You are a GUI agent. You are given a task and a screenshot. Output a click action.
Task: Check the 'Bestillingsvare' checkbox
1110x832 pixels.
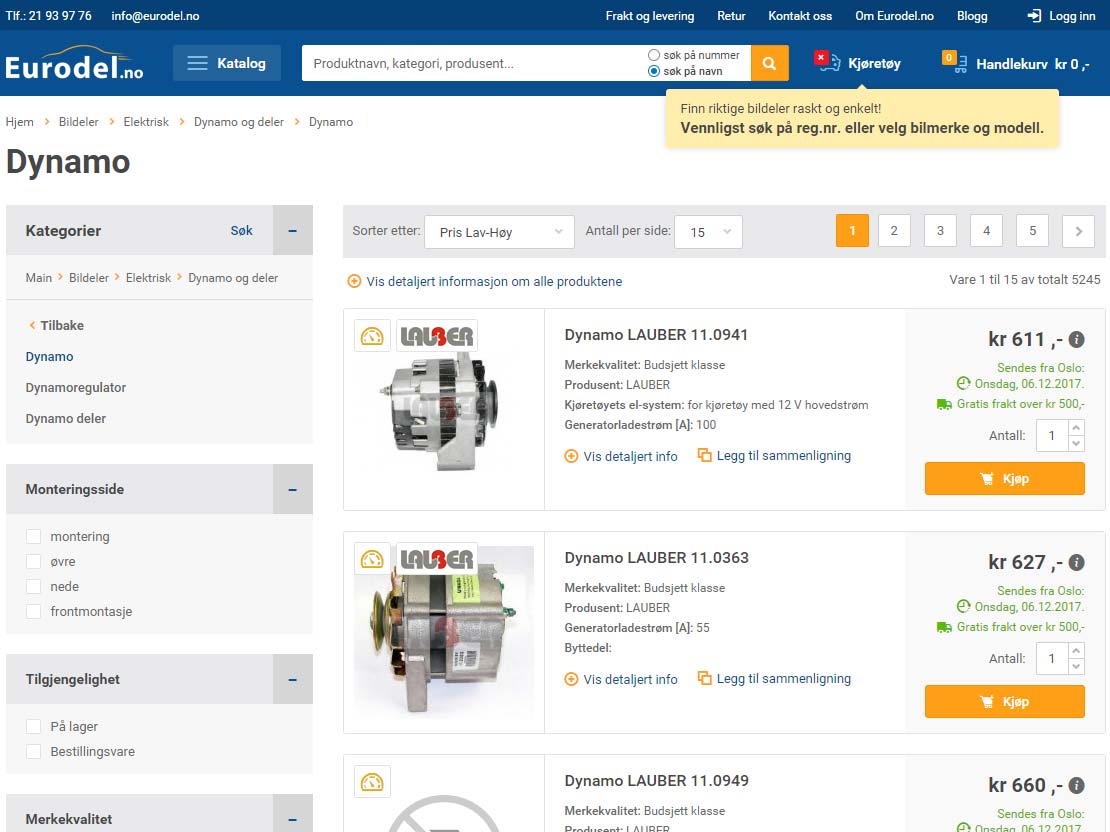(33, 751)
